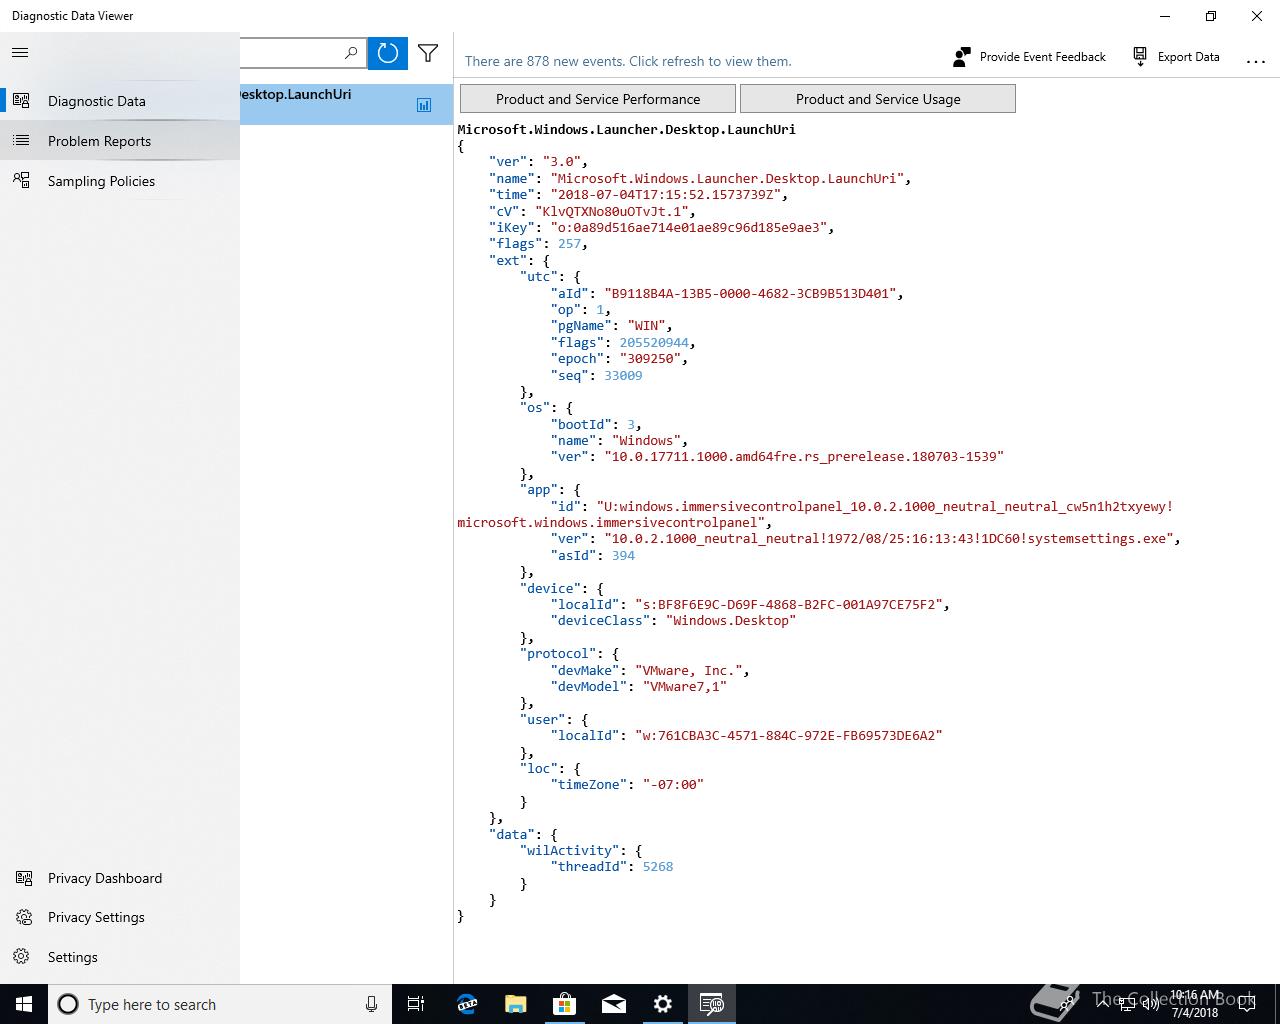This screenshot has width=1280, height=1024.
Task: Click Product and Service Usage category
Action: pos(878,99)
